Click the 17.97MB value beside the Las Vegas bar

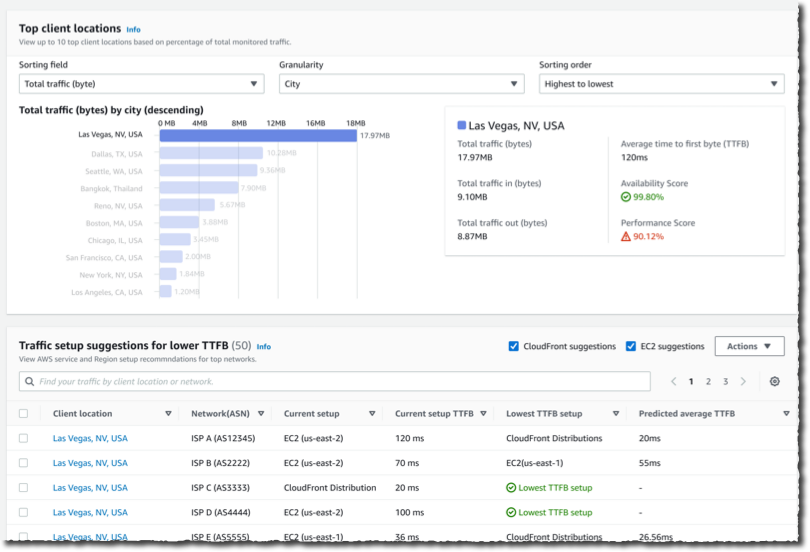(375, 136)
